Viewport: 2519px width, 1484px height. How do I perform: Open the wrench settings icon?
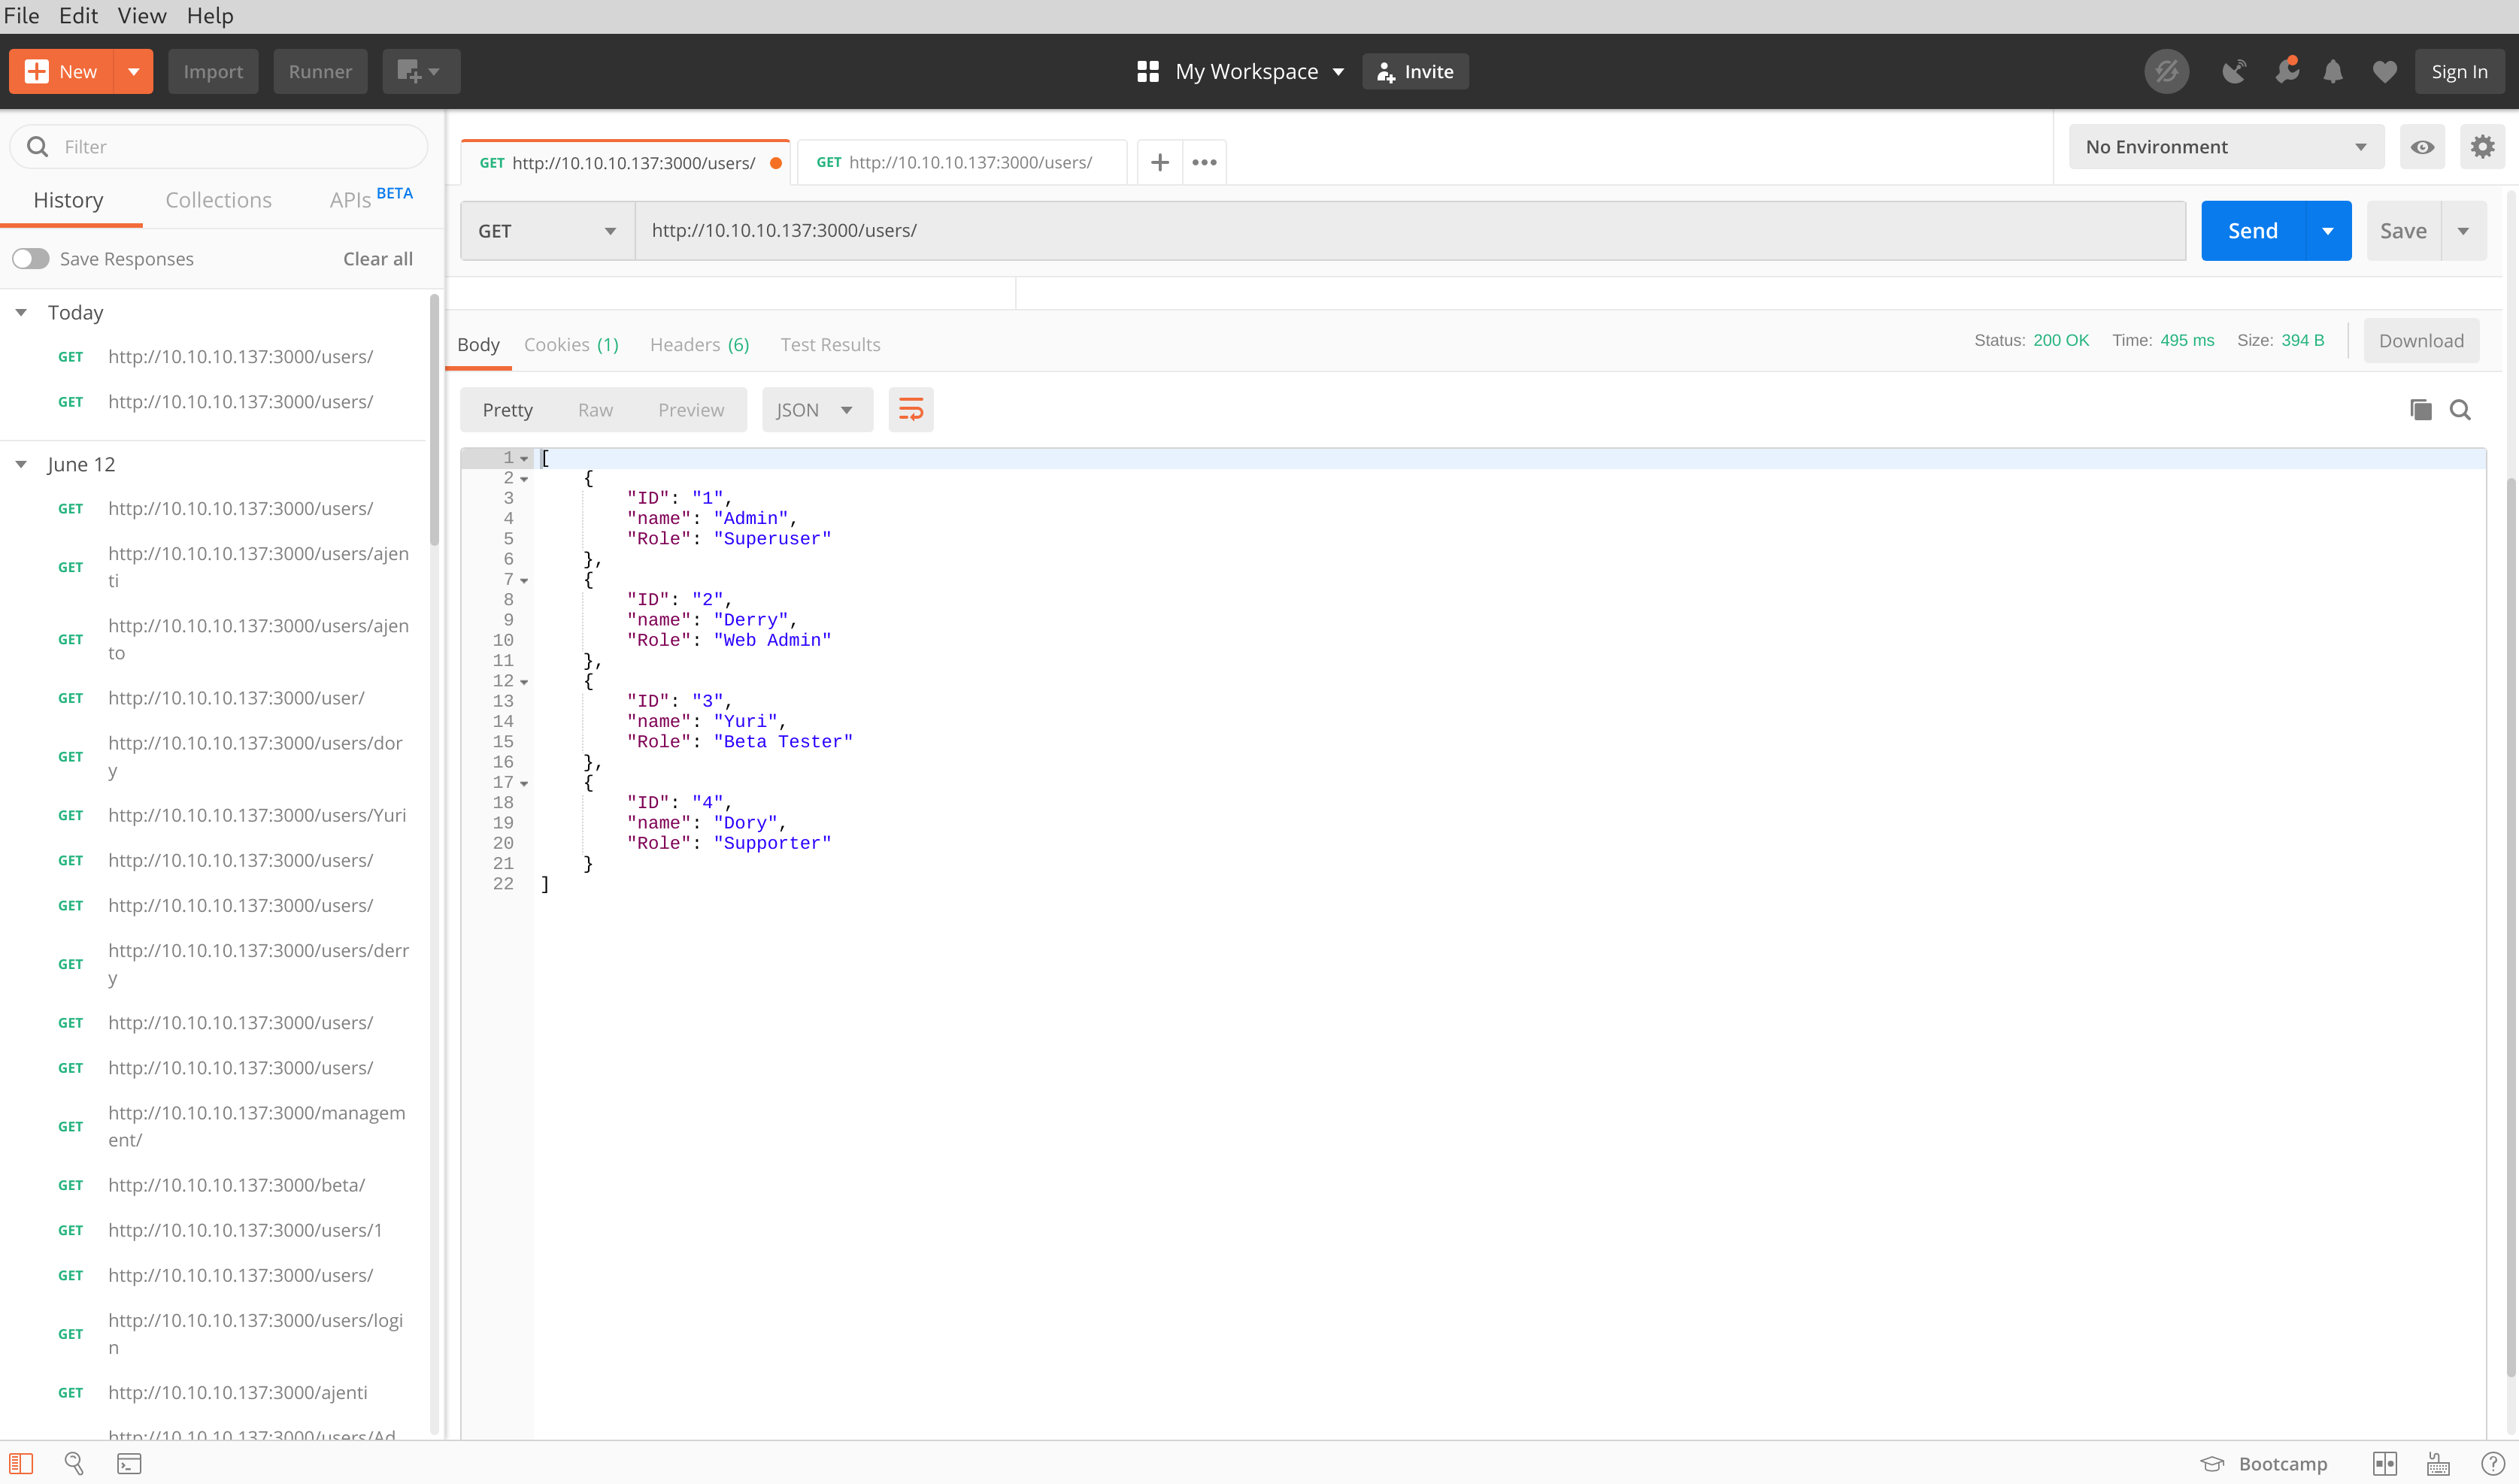(2286, 71)
